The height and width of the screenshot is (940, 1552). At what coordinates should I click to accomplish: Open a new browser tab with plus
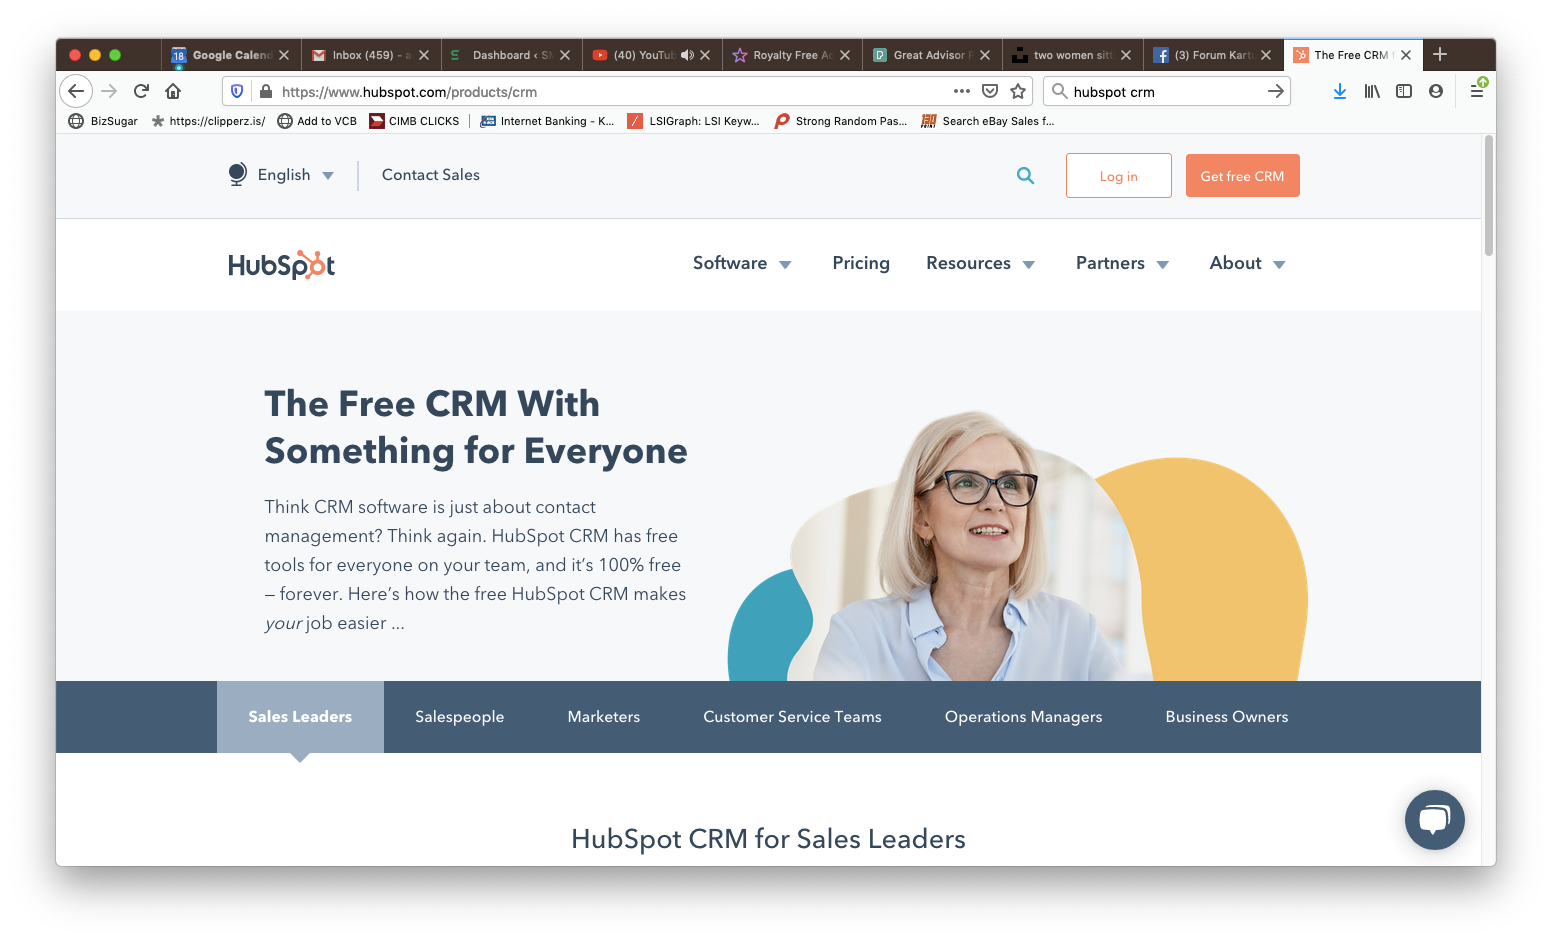click(1440, 54)
